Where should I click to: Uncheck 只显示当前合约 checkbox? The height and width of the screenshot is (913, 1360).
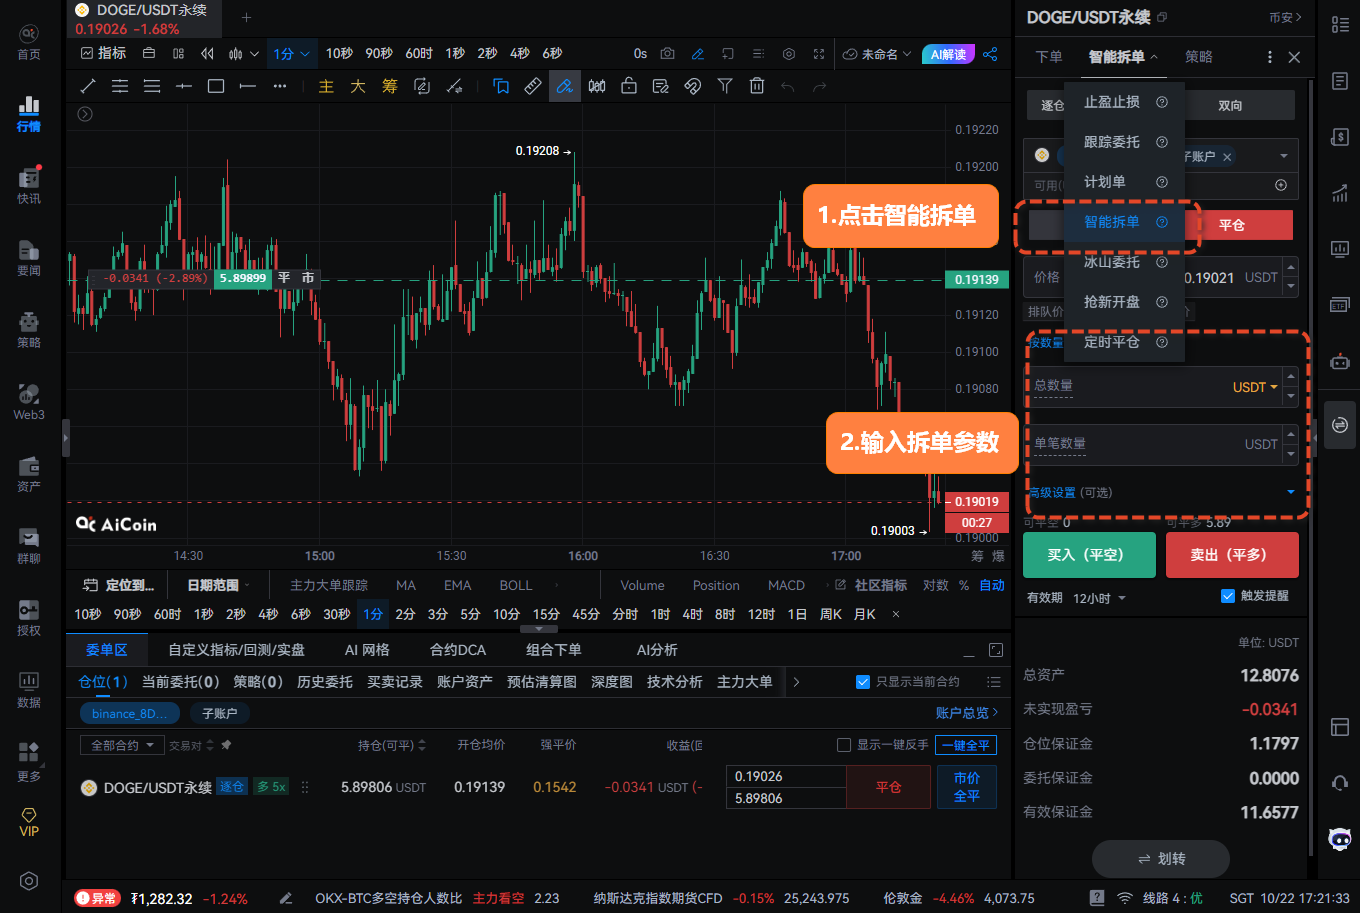click(x=863, y=682)
